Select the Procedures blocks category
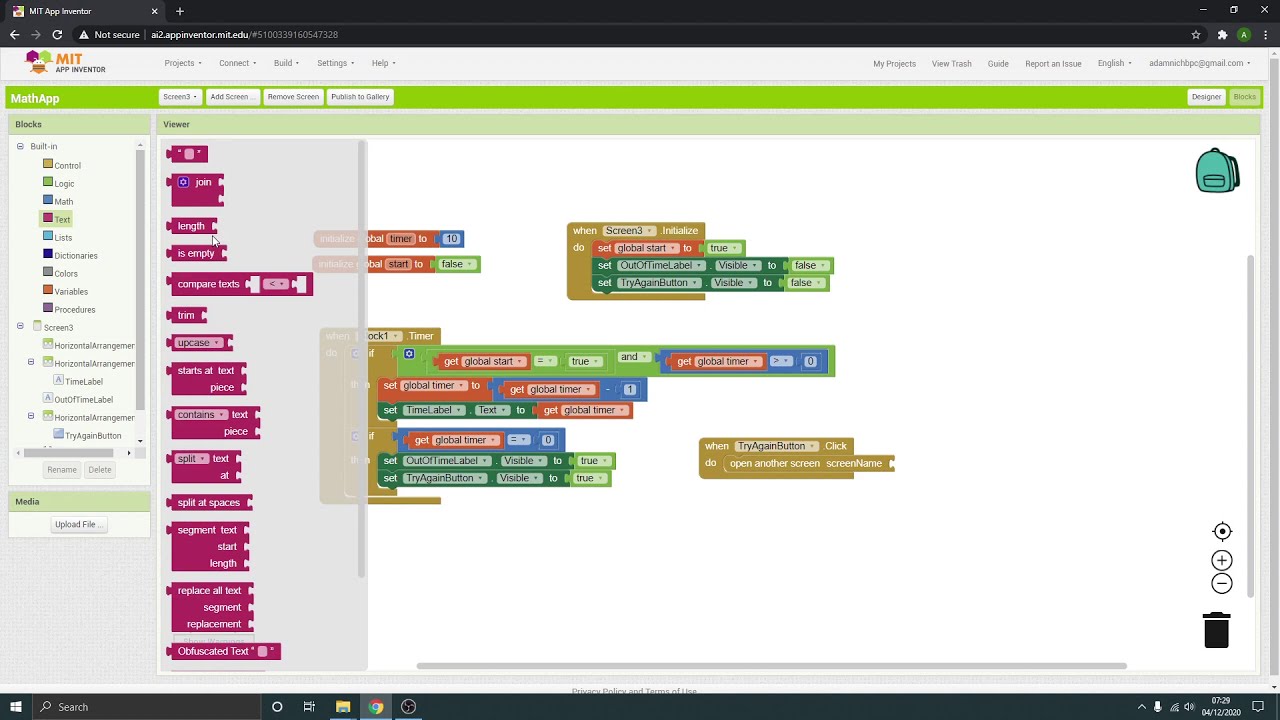The image size is (1280, 720). [75, 310]
